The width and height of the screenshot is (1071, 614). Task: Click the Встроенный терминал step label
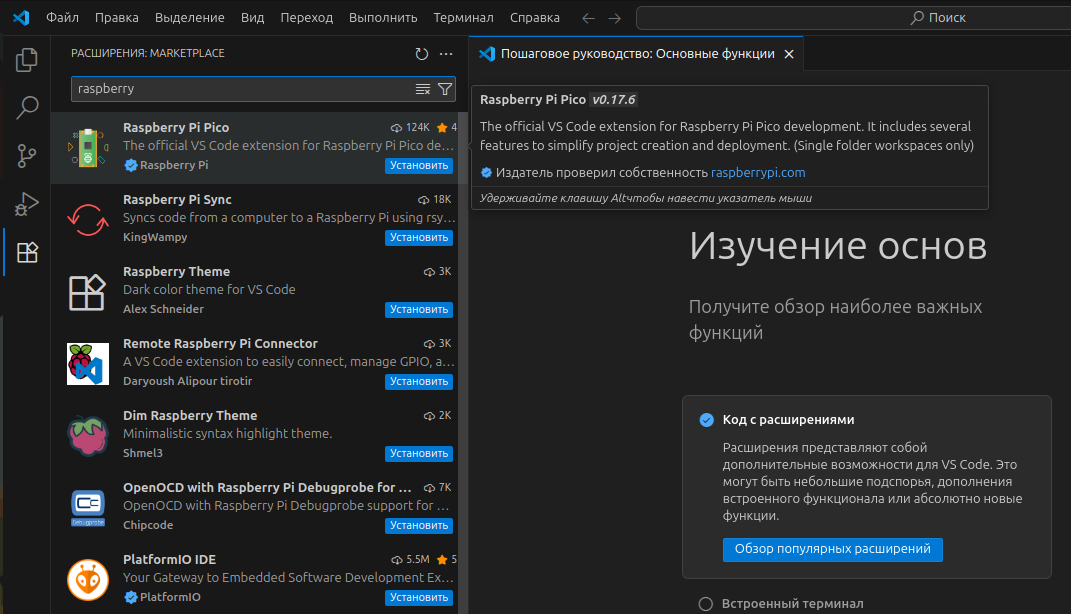click(792, 604)
